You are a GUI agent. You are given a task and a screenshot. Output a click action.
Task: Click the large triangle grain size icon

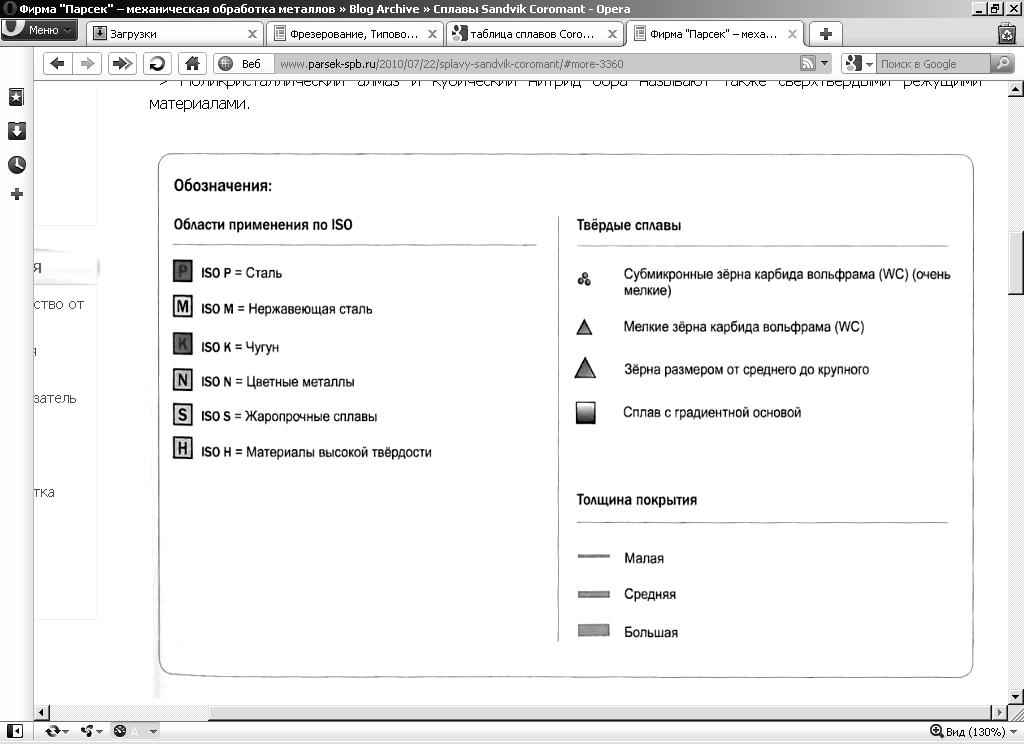click(x=585, y=368)
